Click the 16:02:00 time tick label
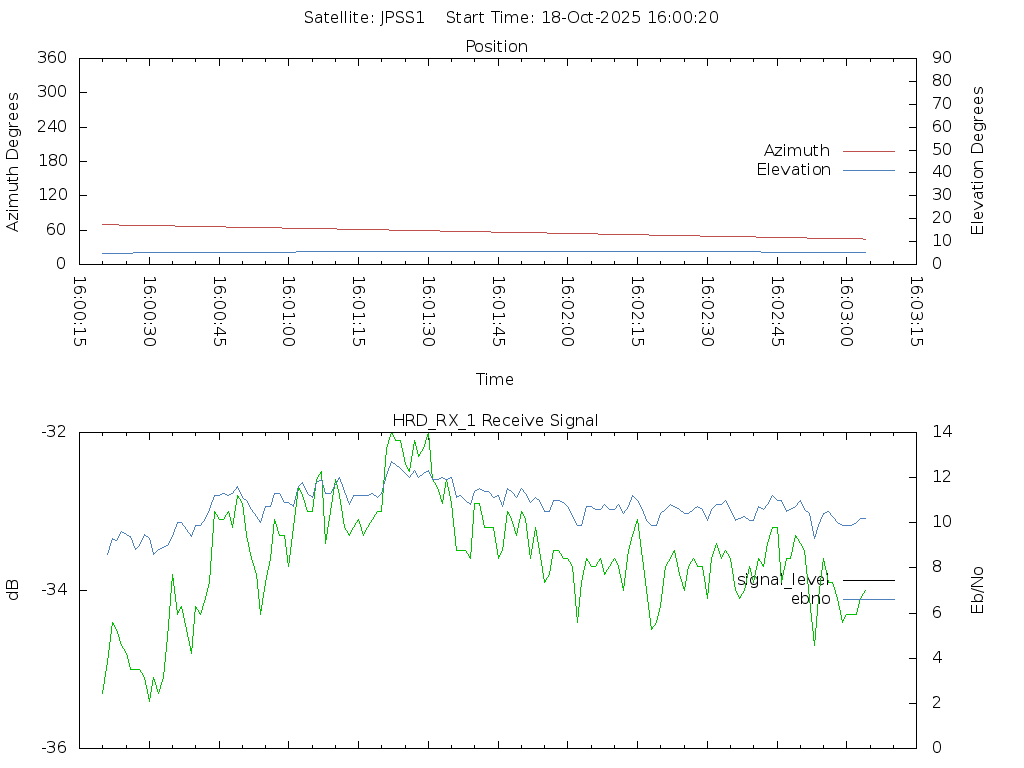Screen dimensions: 1024x768 pos(567,311)
